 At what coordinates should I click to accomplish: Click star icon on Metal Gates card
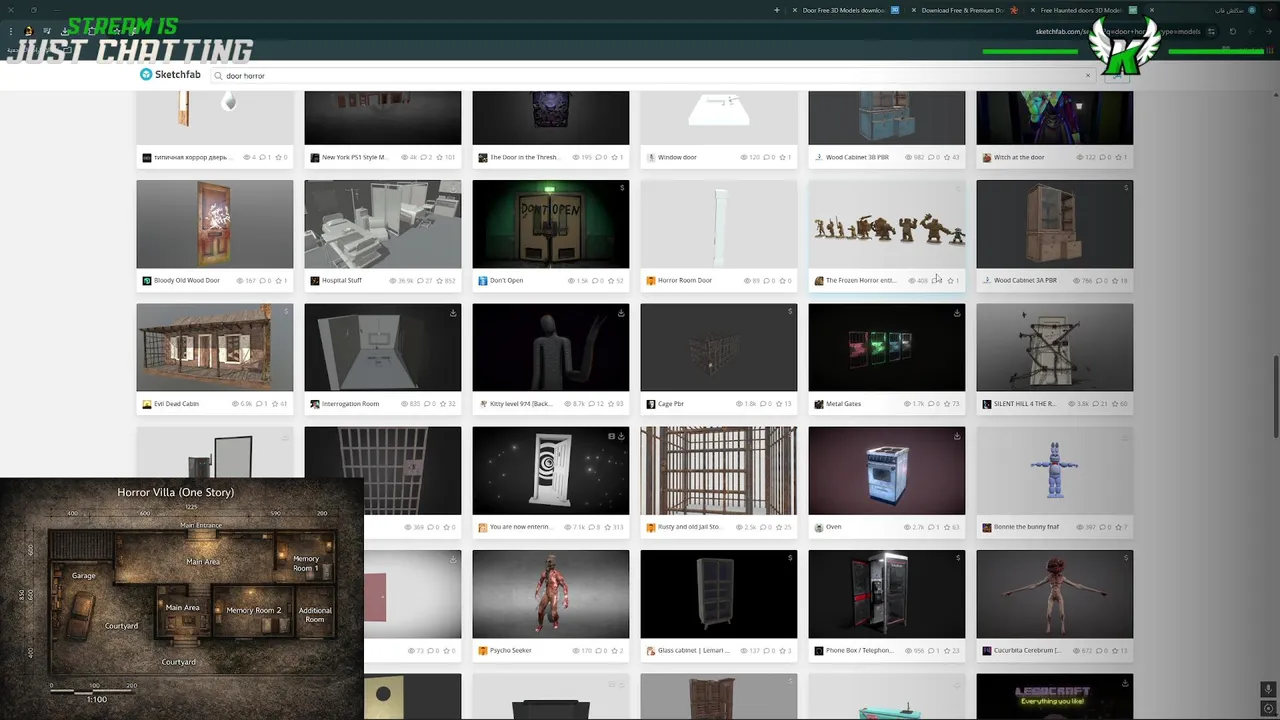coord(947,404)
